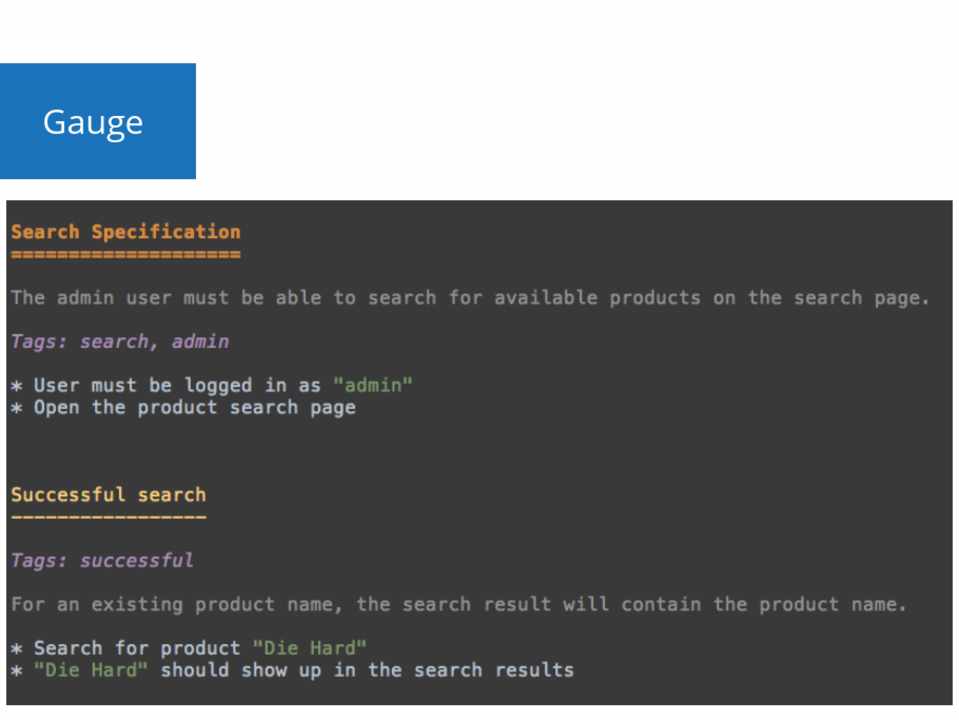This screenshot has width=959, height=720.
Task: Select the 'Tags: successful' line
Action: (x=102, y=560)
